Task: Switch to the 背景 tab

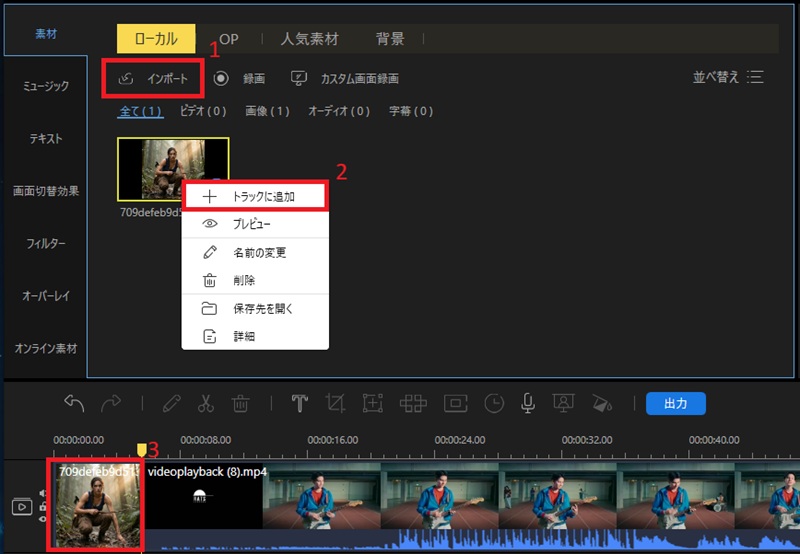Action: click(x=390, y=39)
